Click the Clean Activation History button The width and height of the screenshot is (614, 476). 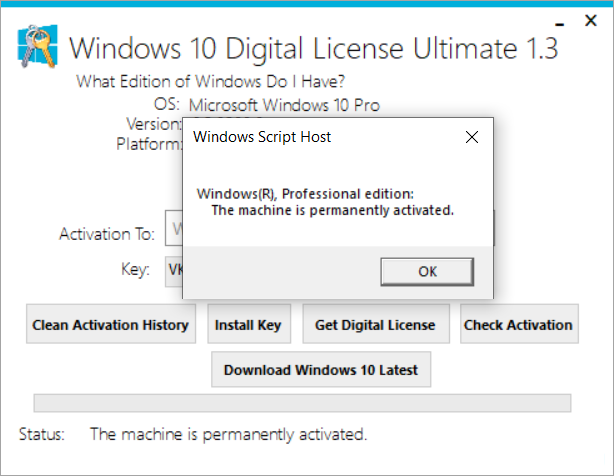(111, 324)
